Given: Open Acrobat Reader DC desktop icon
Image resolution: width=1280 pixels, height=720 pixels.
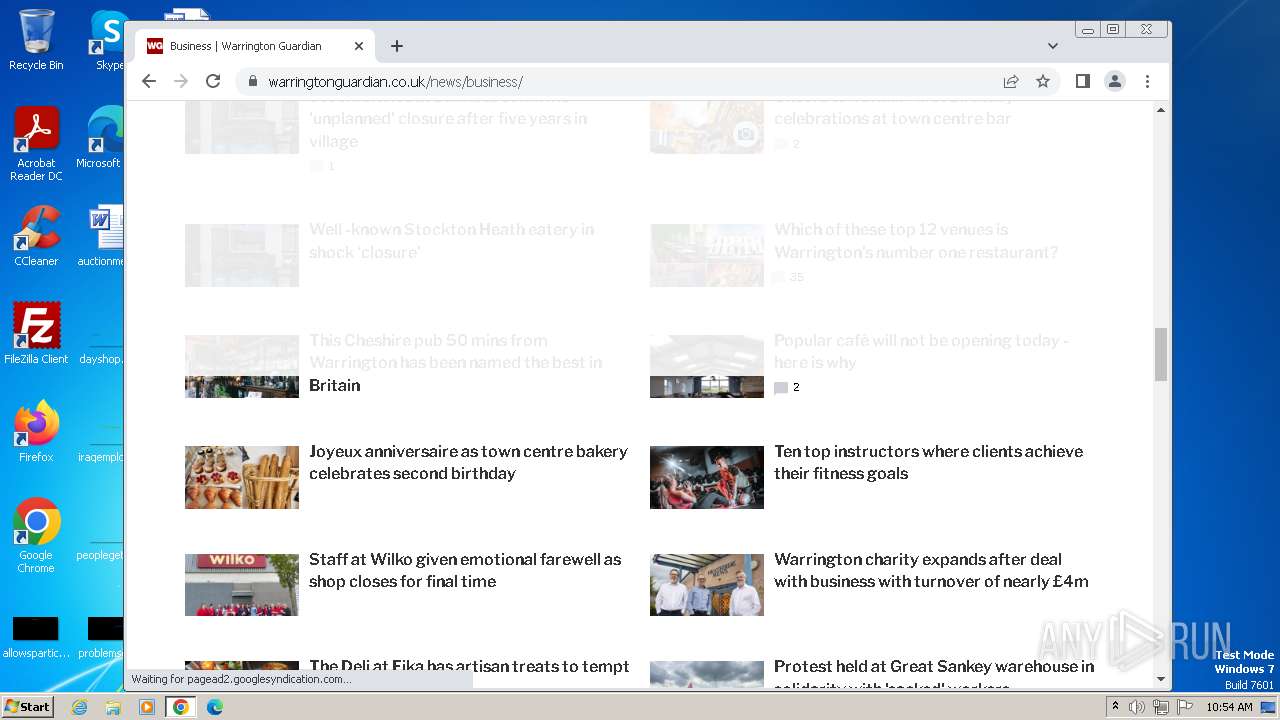Looking at the screenshot, I should pyautogui.click(x=36, y=144).
